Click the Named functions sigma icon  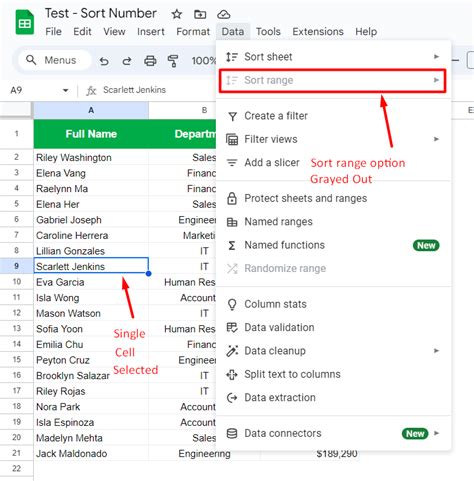[x=232, y=245]
